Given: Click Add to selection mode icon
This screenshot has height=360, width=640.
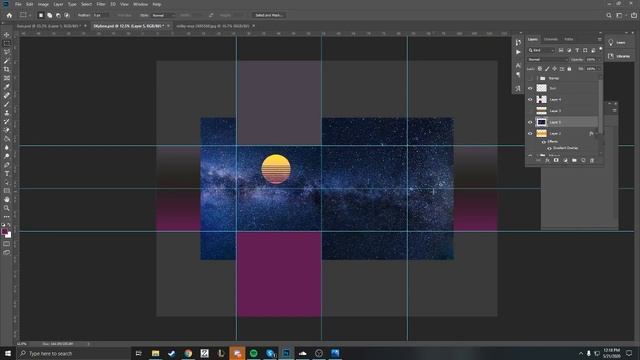Looking at the screenshot, I should (x=49, y=15).
